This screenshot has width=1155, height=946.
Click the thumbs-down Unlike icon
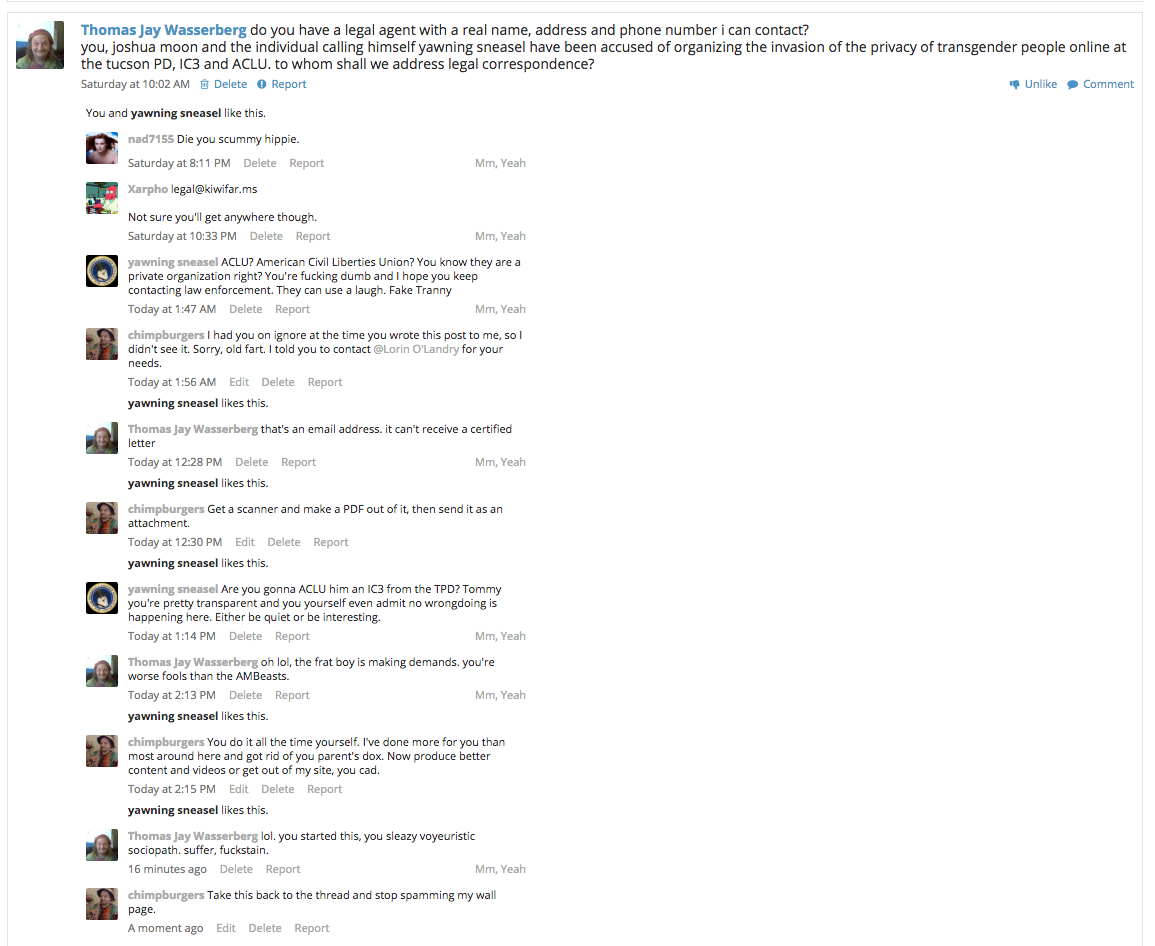coord(1014,84)
